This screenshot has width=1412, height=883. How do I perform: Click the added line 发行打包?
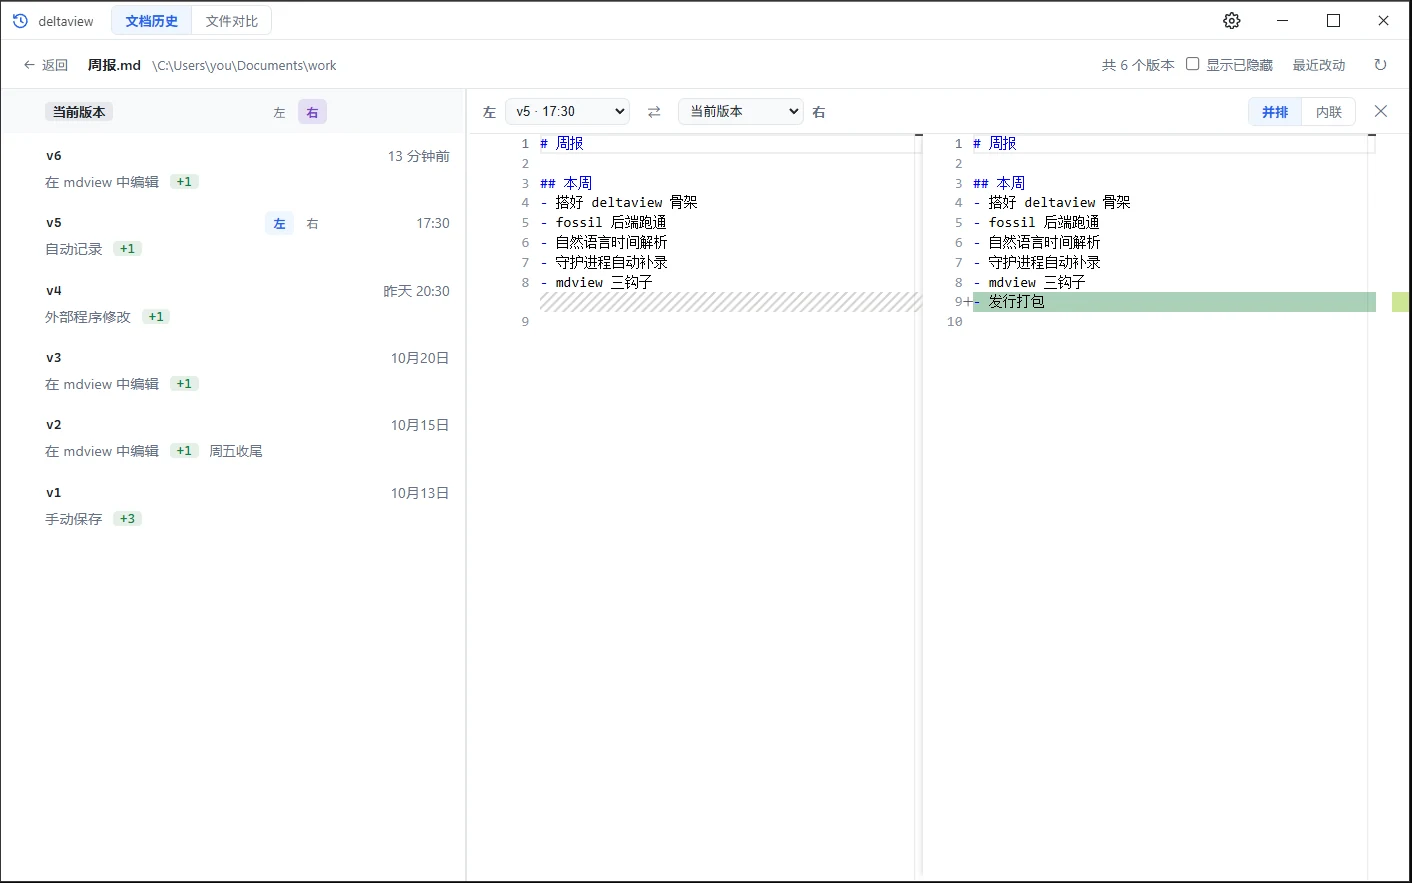coord(1174,302)
